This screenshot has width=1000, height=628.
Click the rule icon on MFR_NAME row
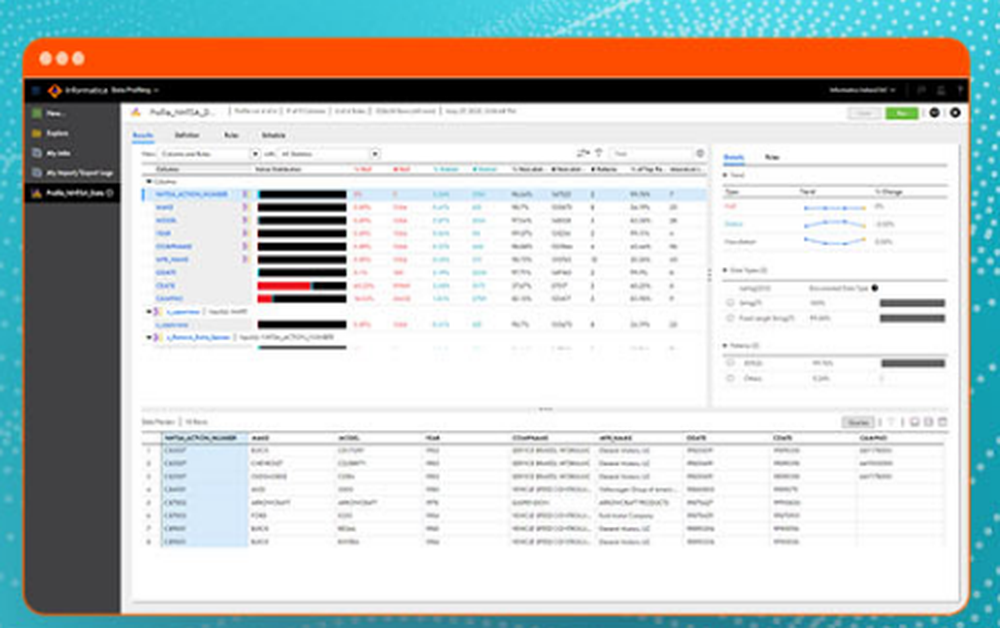pos(245,259)
